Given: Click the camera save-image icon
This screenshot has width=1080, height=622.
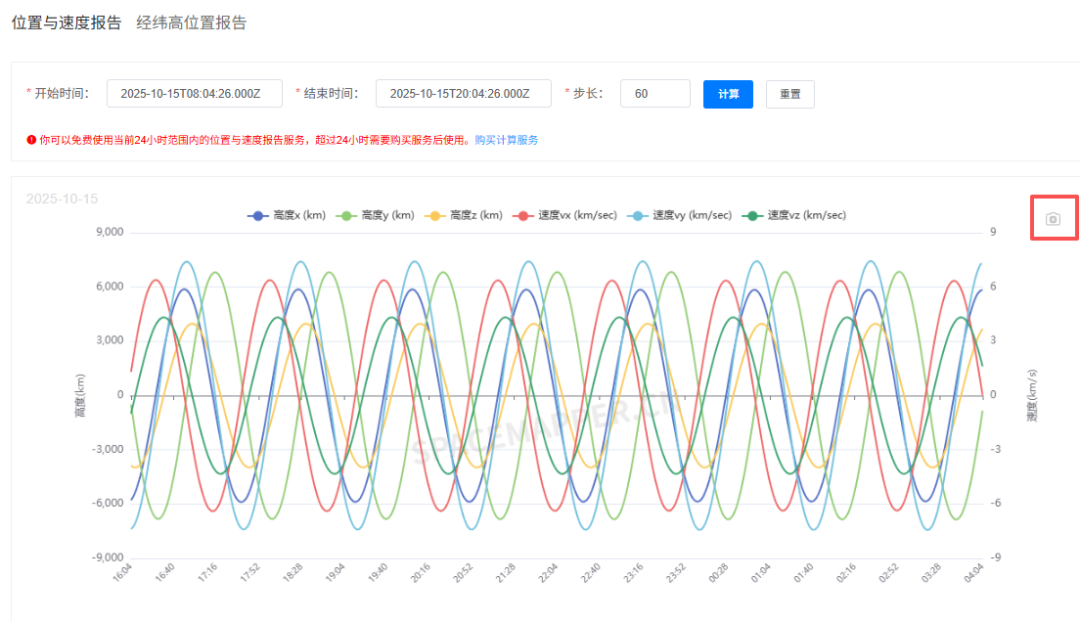Looking at the screenshot, I should point(1052,219).
